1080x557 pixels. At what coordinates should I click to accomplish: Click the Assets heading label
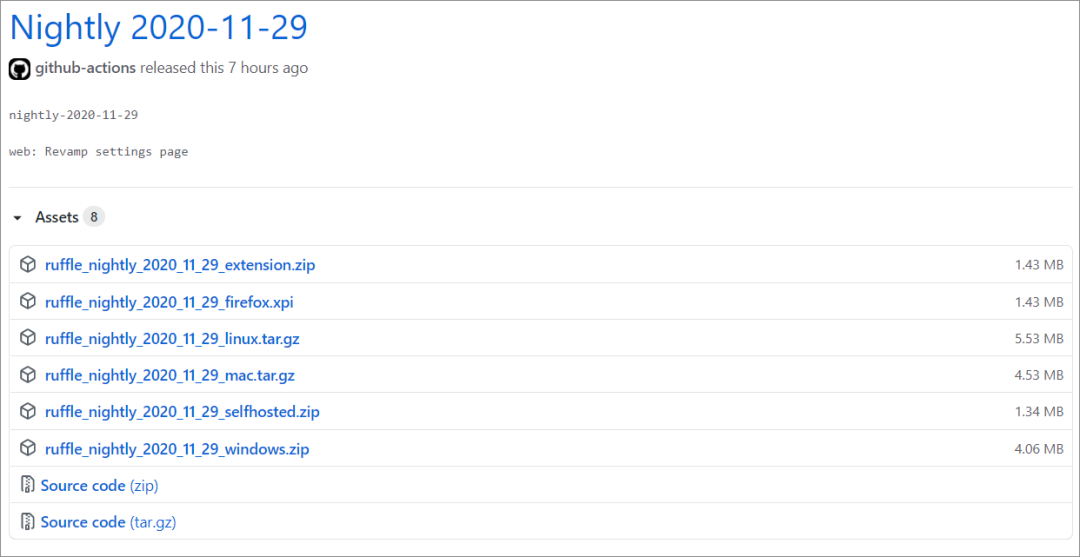tap(56, 218)
